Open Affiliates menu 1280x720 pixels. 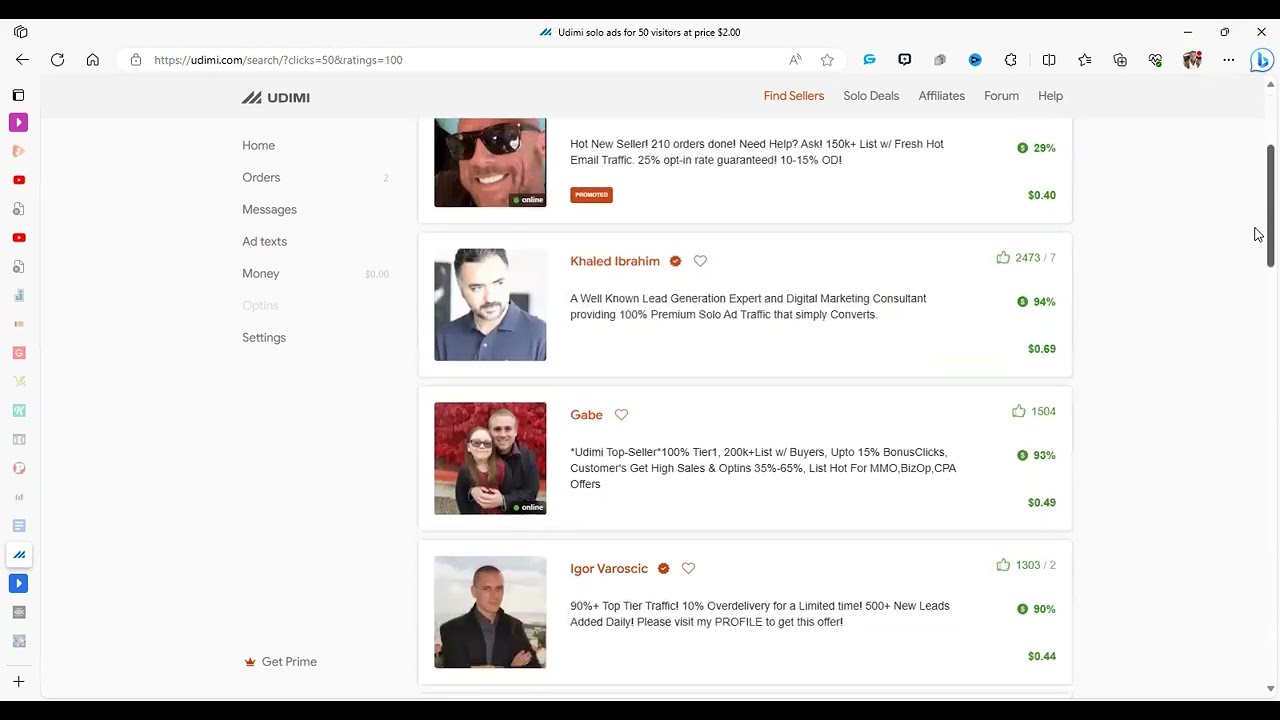coord(942,96)
